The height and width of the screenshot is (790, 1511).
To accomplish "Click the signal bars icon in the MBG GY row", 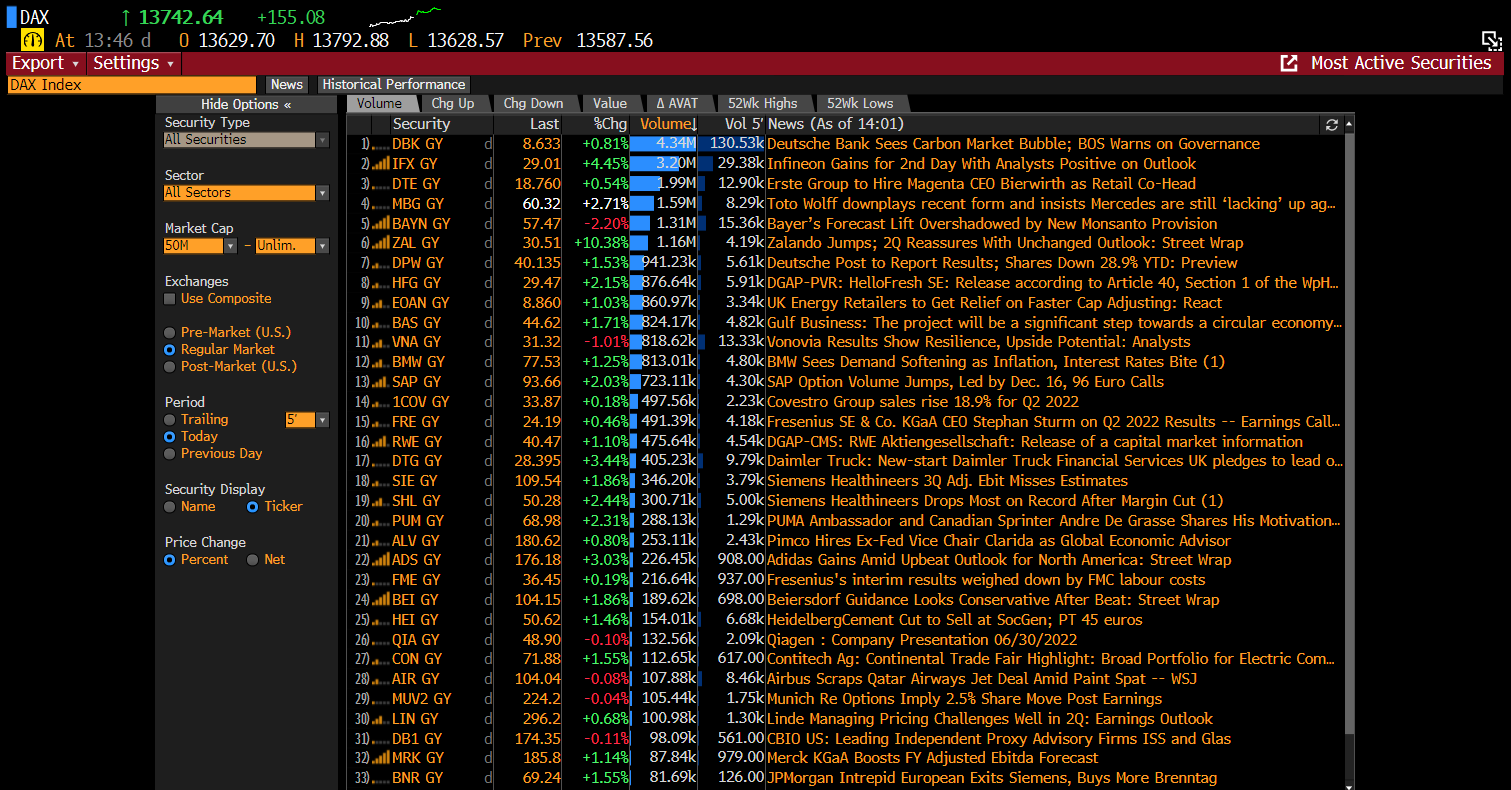I will click(x=380, y=204).
